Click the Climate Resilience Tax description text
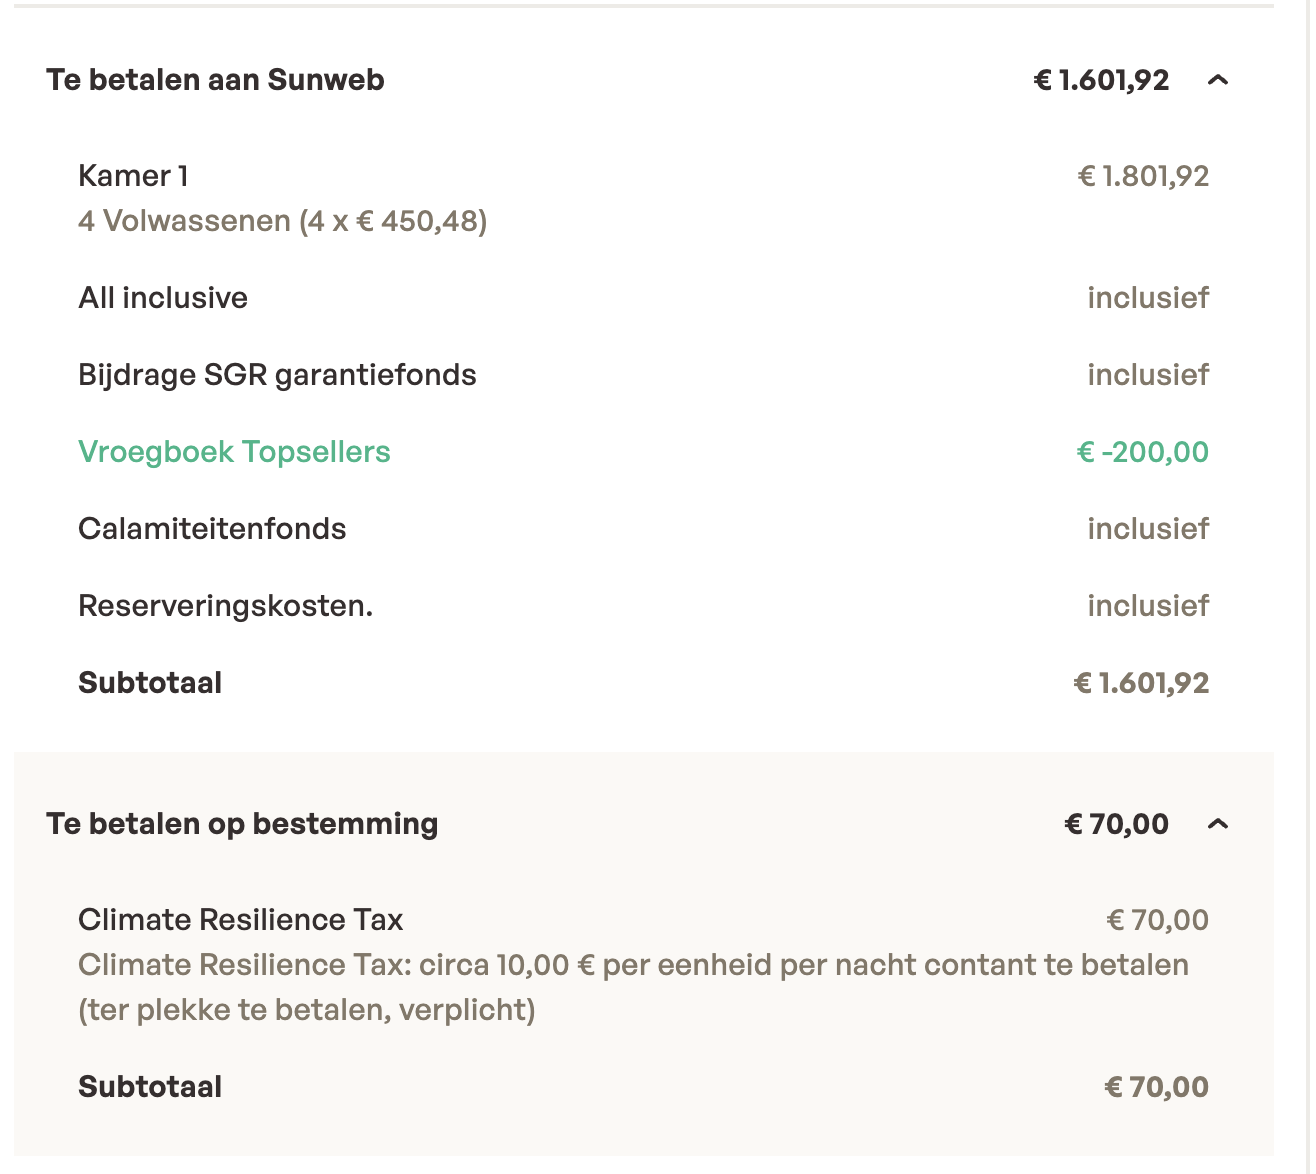Image resolution: width=1316 pixels, height=1174 pixels. (633, 987)
